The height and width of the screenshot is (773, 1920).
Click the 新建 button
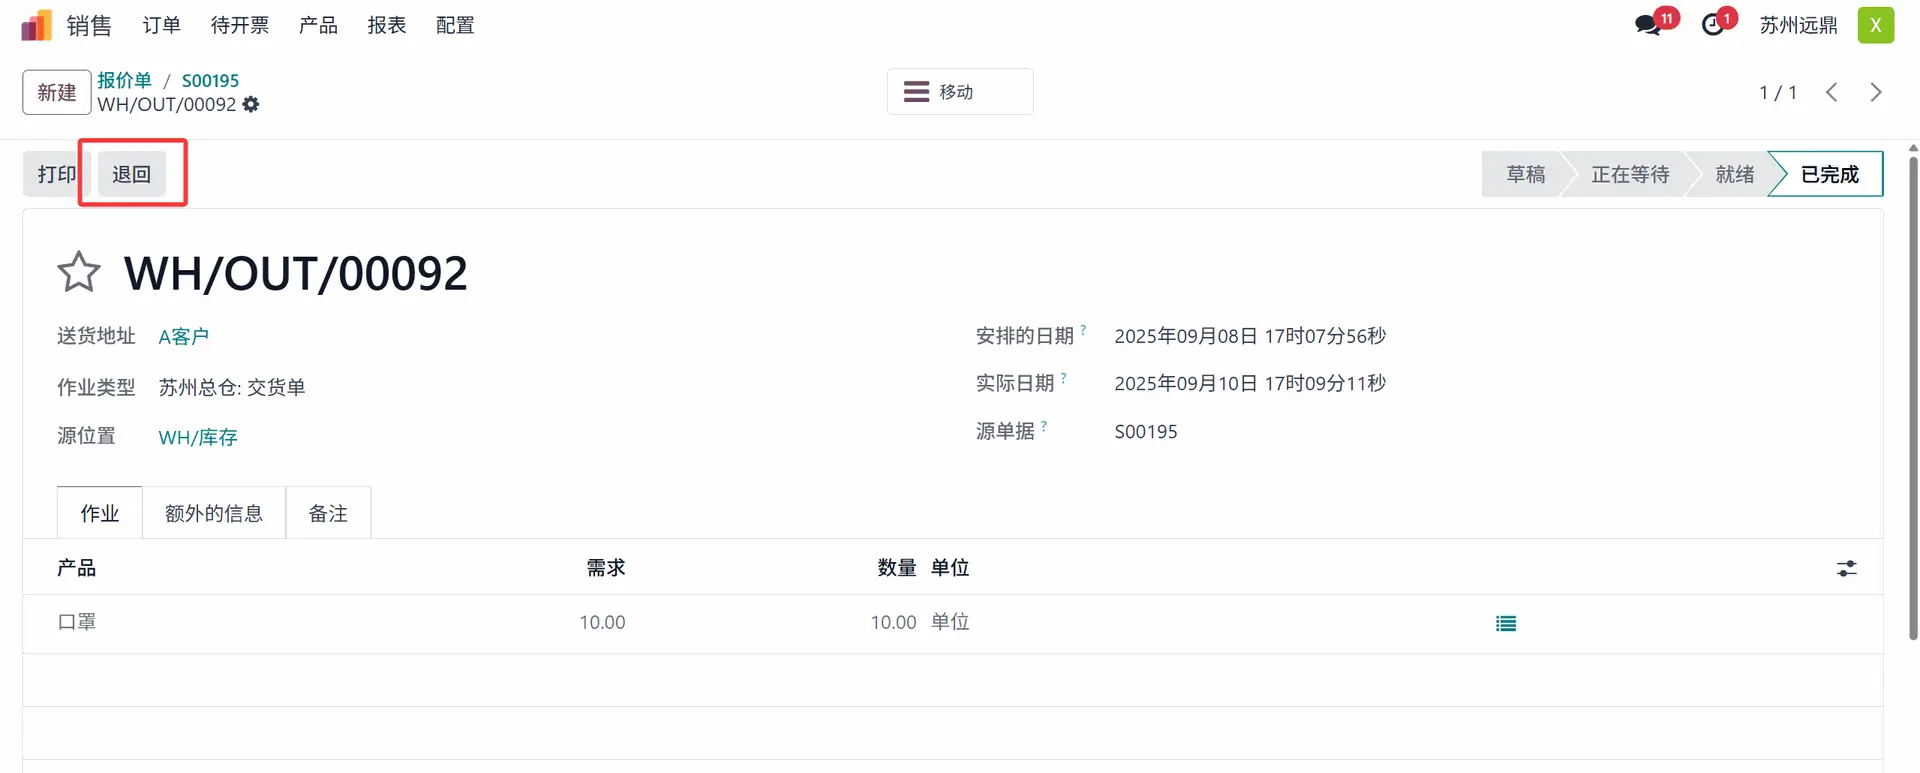(x=57, y=92)
